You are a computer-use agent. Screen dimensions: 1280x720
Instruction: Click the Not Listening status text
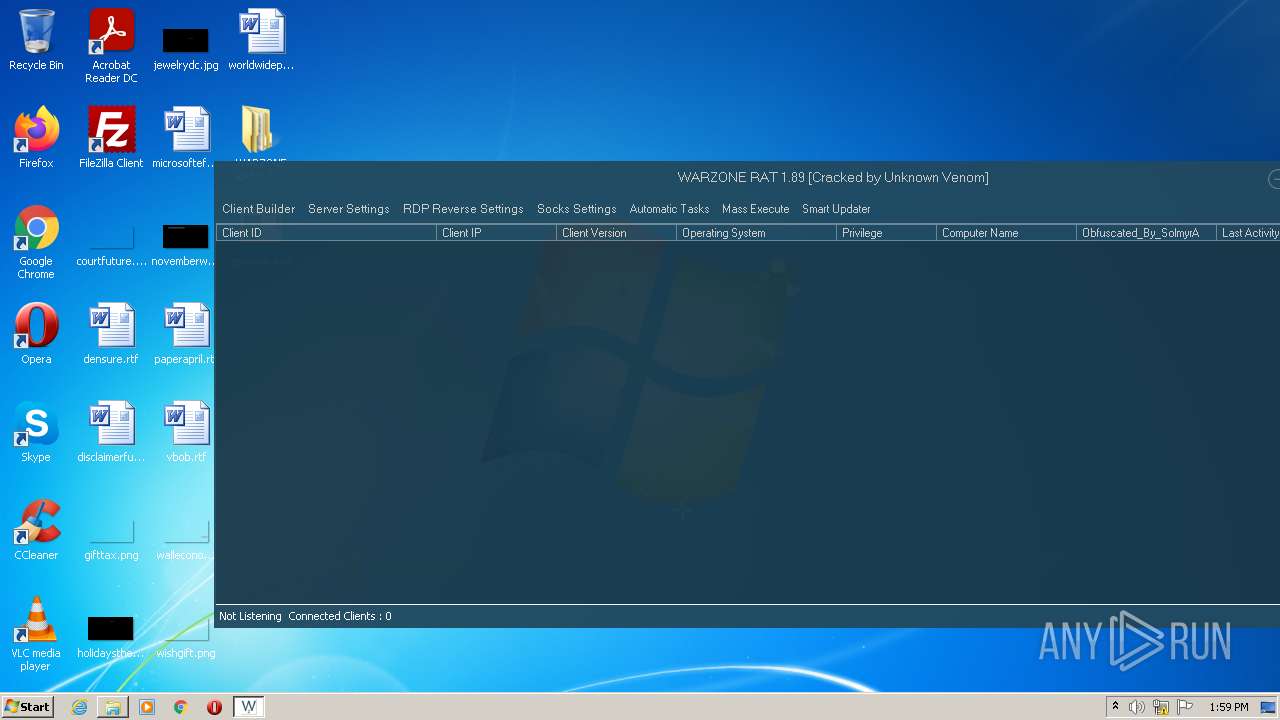(250, 616)
